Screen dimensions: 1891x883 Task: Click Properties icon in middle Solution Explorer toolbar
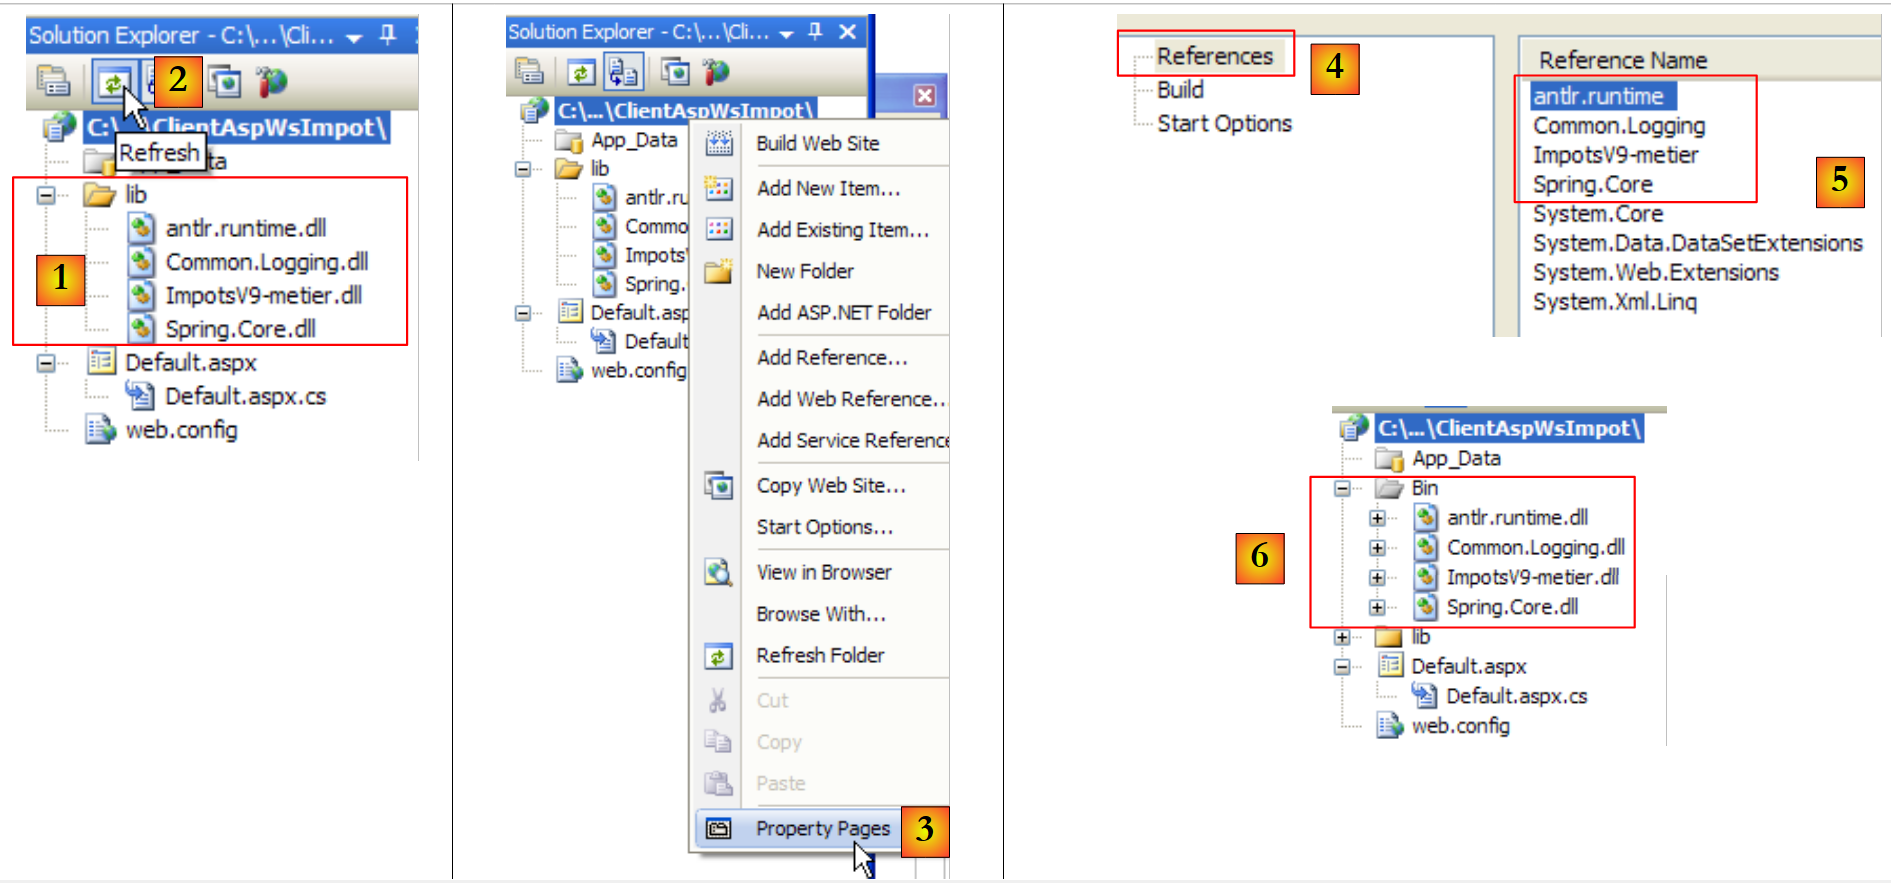coord(528,72)
